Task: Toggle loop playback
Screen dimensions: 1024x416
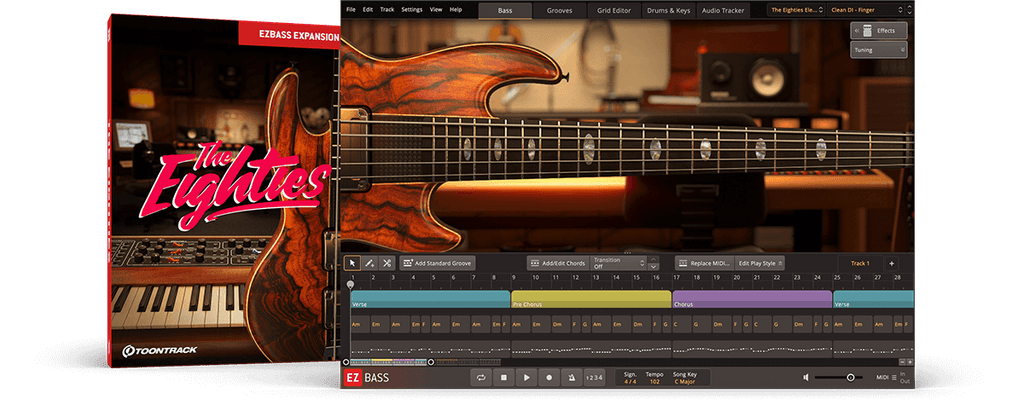Action: click(x=481, y=377)
